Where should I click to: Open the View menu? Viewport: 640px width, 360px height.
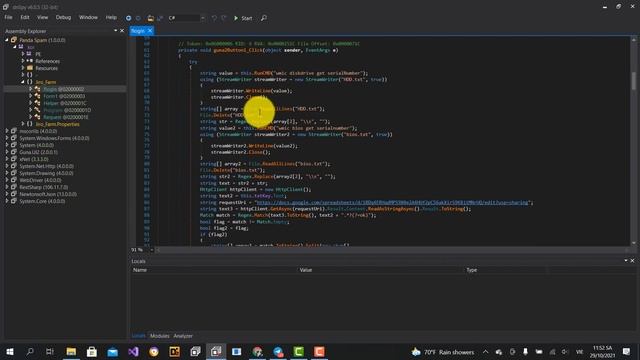pos(42,18)
